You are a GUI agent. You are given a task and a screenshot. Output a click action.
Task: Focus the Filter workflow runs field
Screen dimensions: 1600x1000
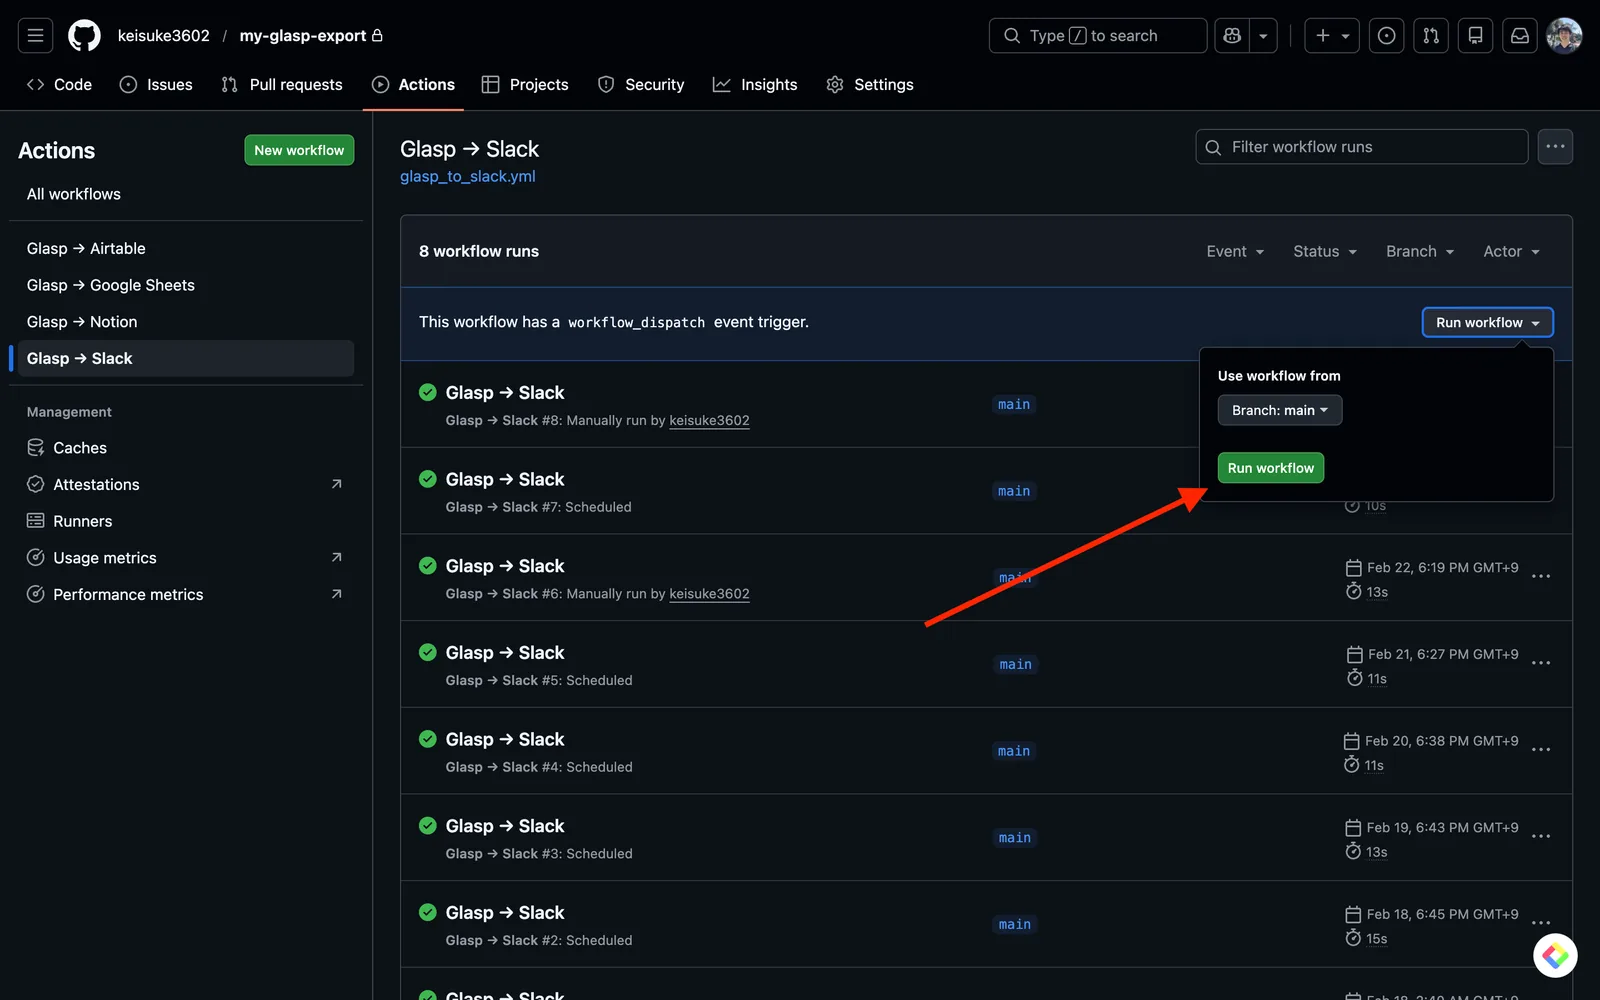[x=1362, y=147]
